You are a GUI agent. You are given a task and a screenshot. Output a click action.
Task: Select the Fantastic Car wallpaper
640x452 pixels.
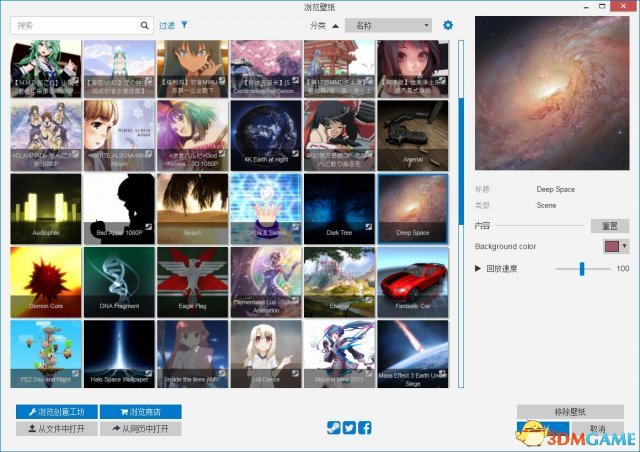(413, 282)
